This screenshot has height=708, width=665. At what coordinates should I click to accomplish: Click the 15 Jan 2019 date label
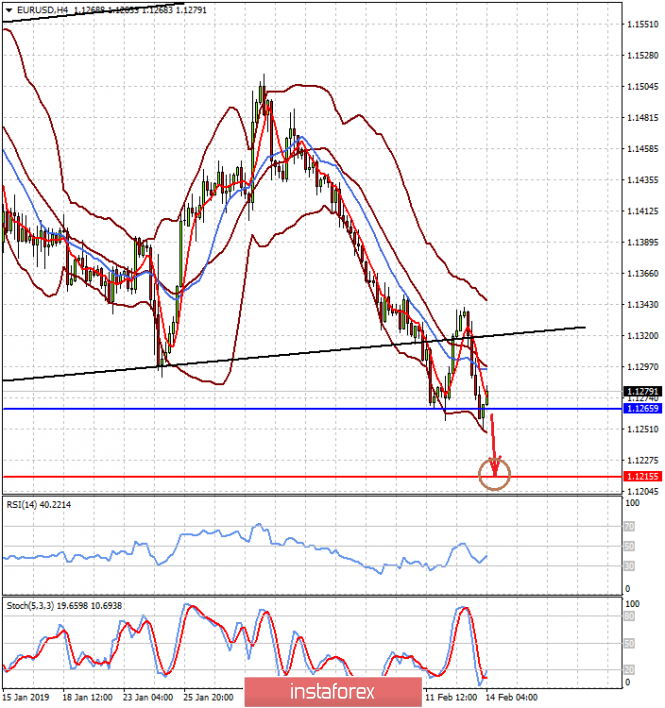(x=24, y=696)
